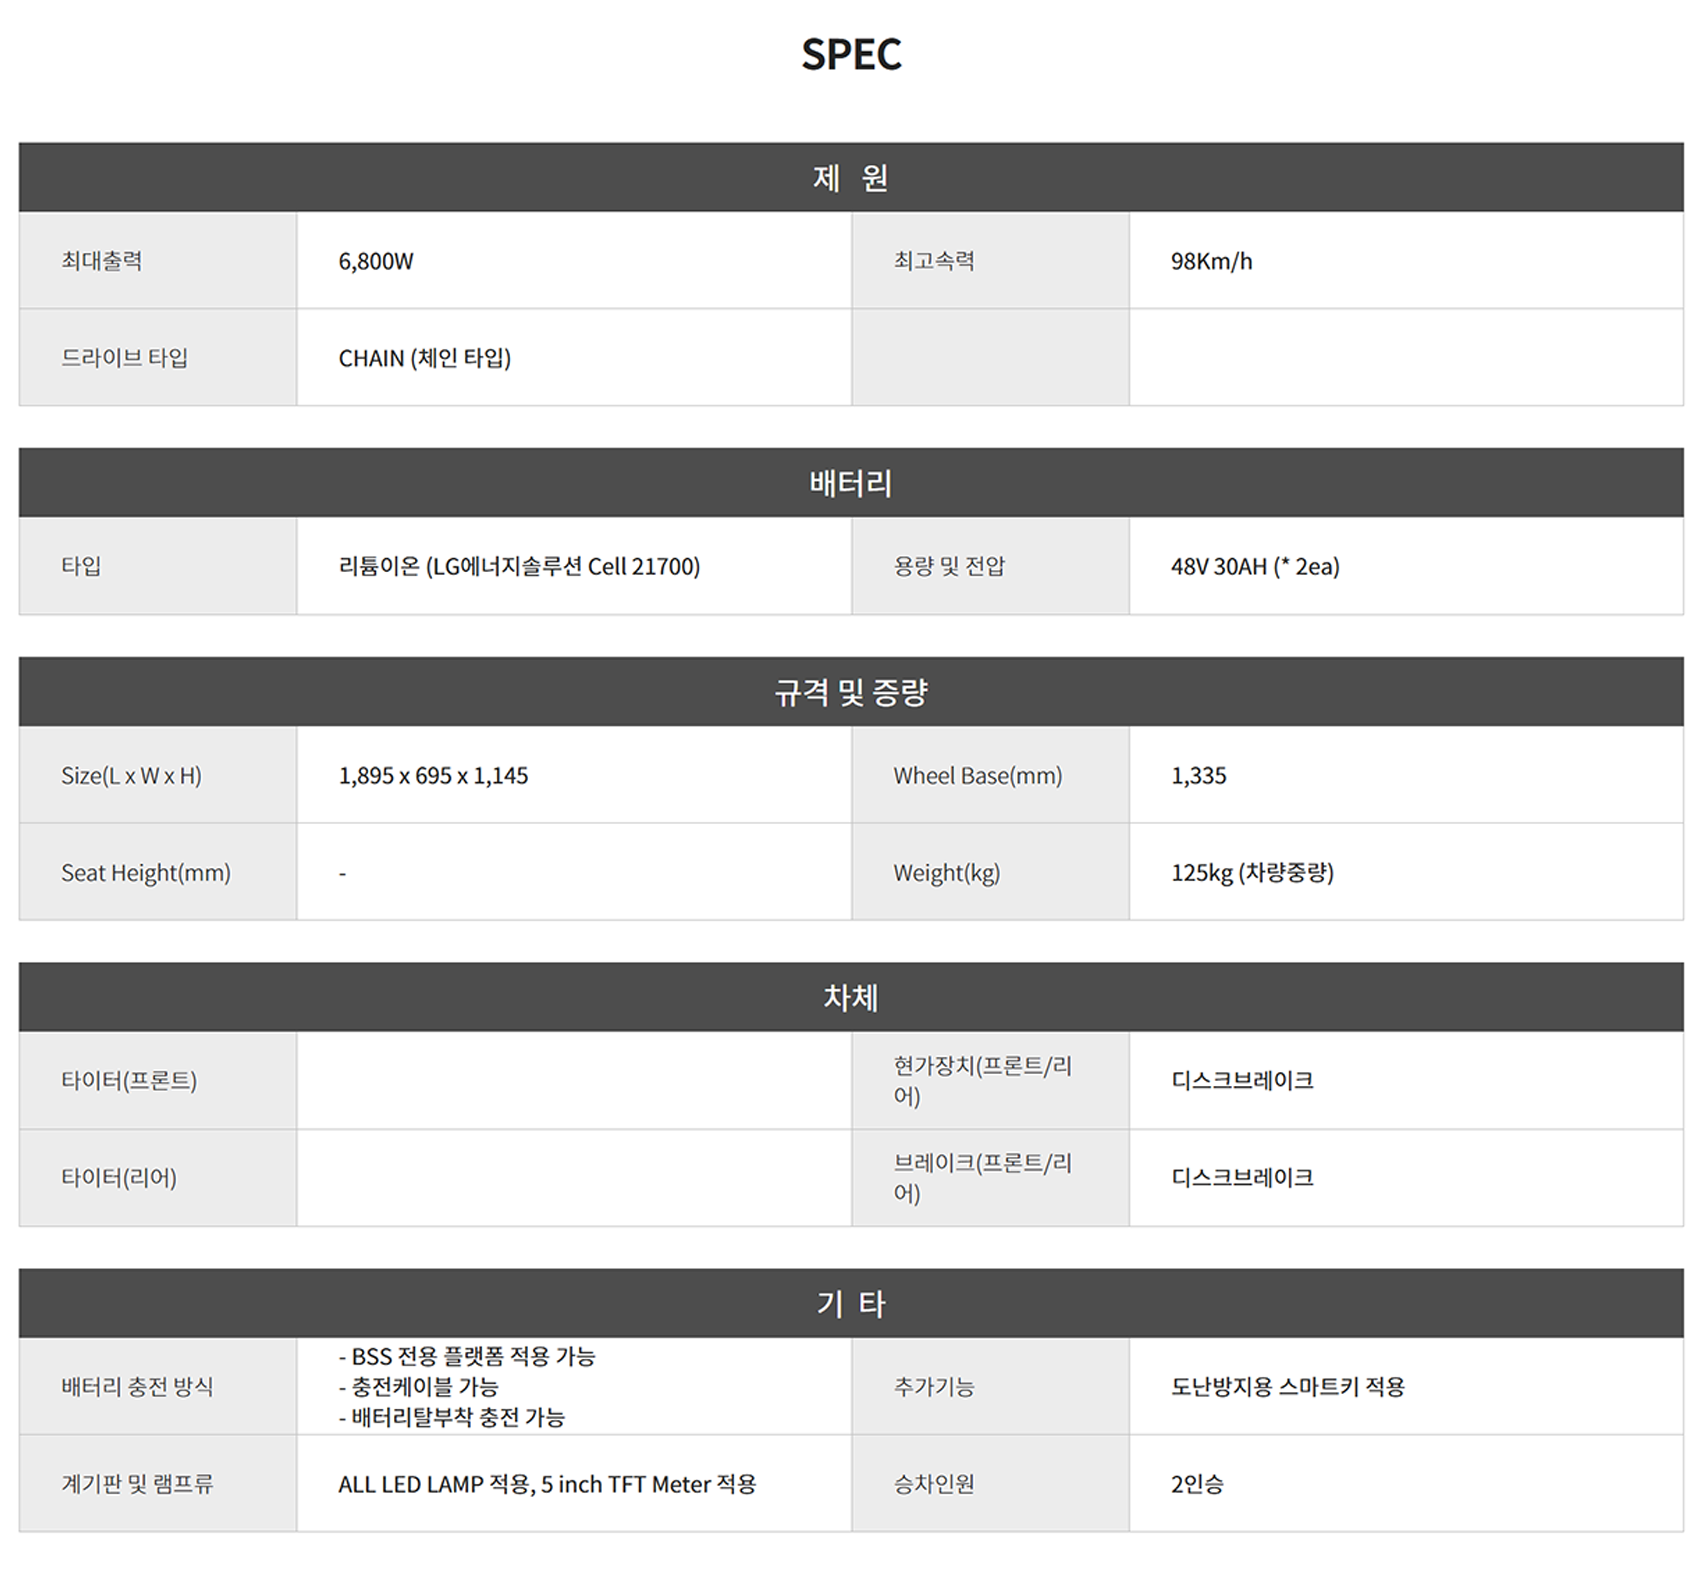This screenshot has height=1576, width=1702.
Task: Click the 6,800W maximum output value
Action: [x=376, y=261]
